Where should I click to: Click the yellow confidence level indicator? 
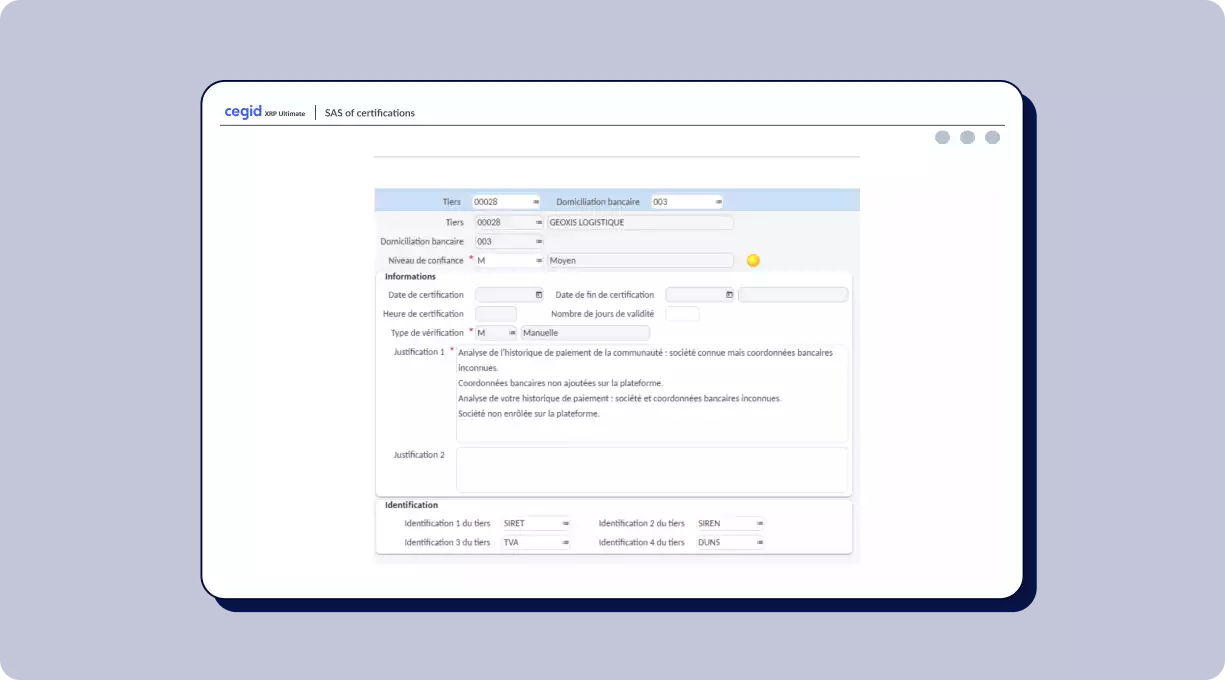753,261
